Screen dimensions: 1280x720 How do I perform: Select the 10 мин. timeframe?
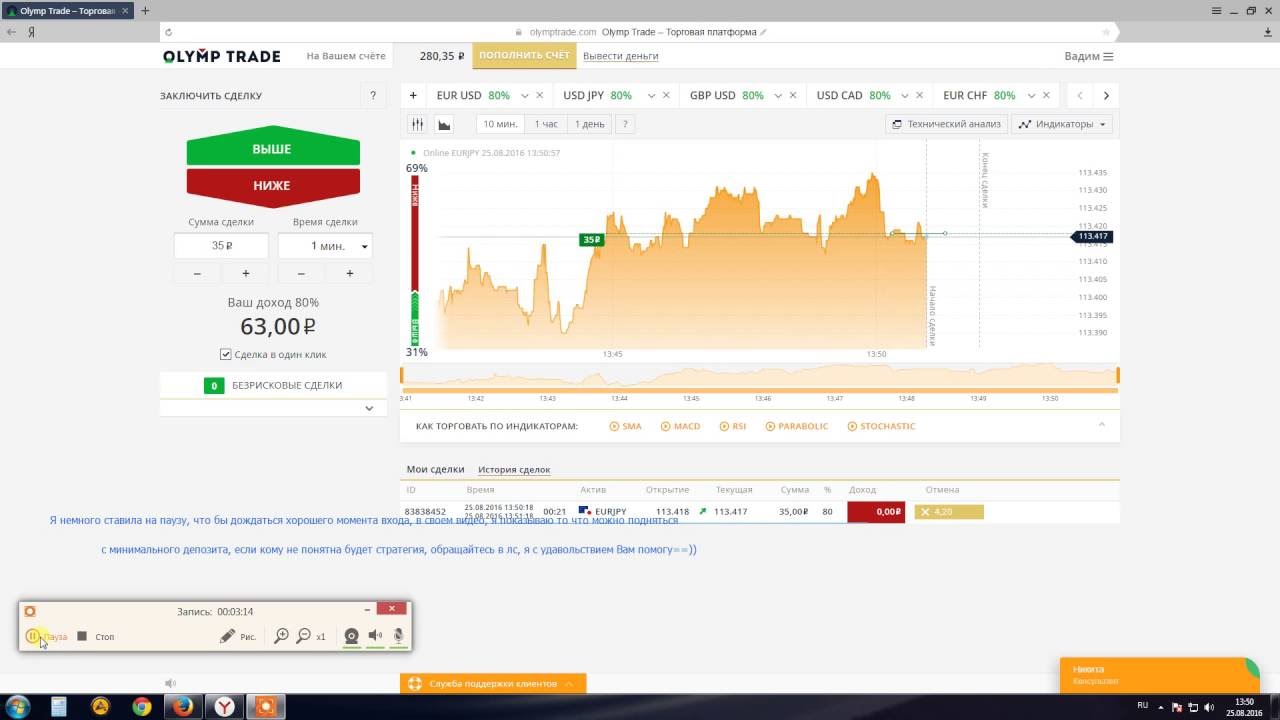point(499,124)
